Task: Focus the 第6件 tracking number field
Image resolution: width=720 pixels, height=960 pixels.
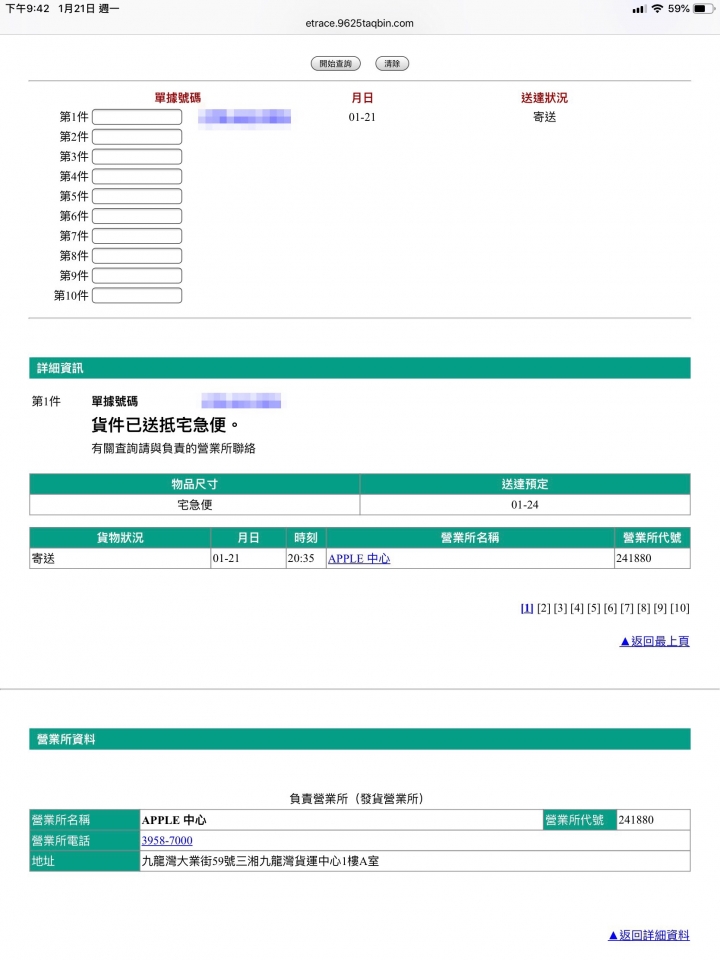Action: click(137, 216)
